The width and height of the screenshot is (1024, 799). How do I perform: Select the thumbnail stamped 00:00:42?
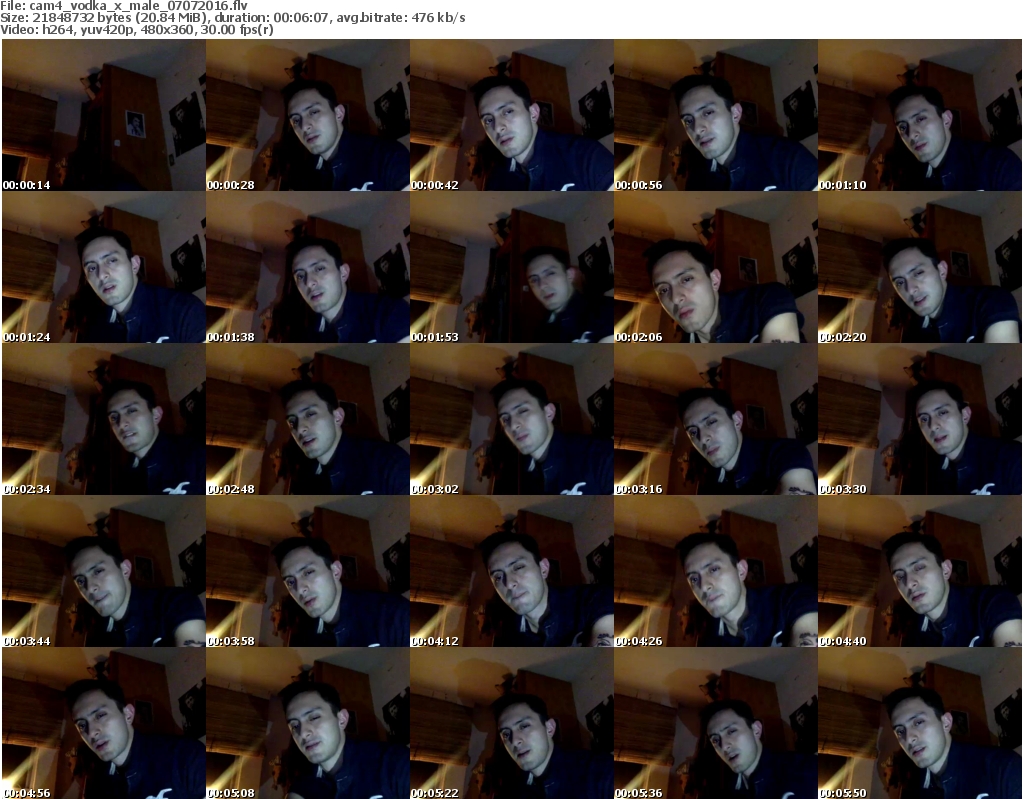pos(511,115)
